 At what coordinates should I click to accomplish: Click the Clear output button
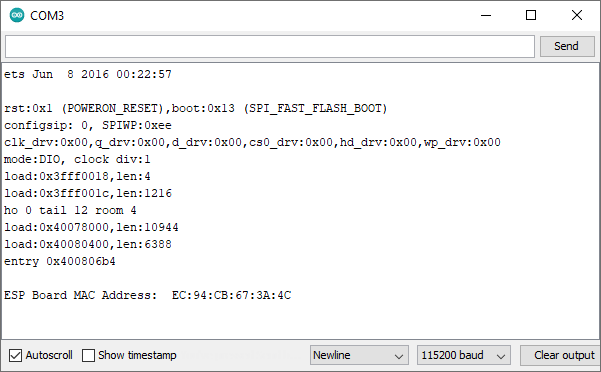(561, 355)
